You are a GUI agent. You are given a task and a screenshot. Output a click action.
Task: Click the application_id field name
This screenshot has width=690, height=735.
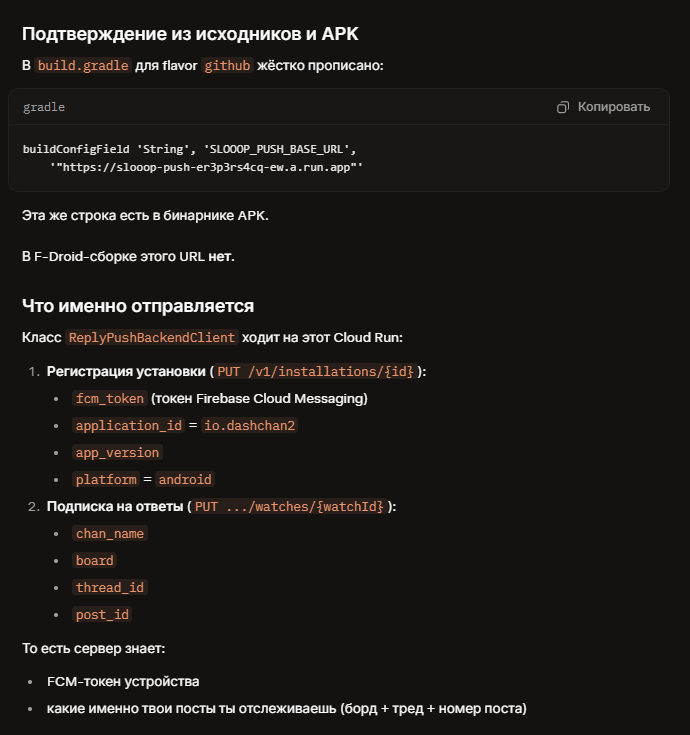(x=128, y=426)
